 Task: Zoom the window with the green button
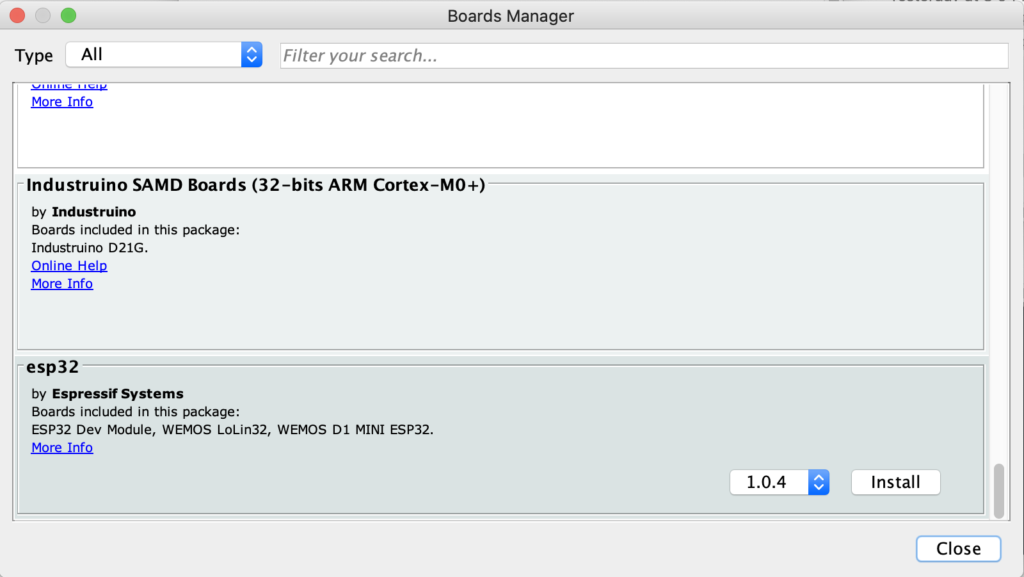(x=68, y=16)
